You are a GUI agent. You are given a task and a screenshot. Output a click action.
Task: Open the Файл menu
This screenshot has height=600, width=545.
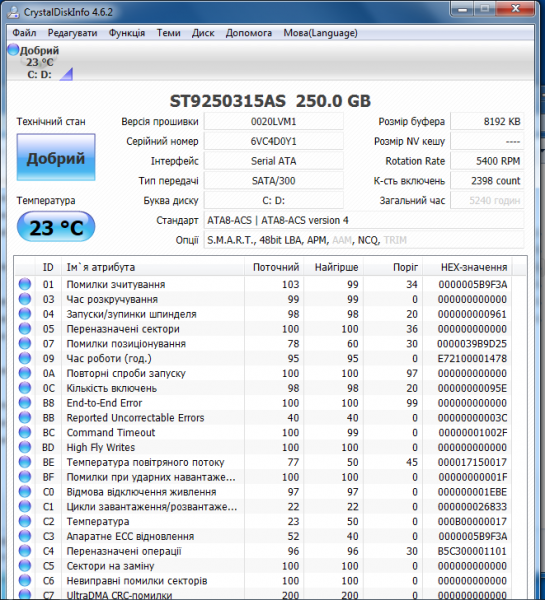point(24,33)
